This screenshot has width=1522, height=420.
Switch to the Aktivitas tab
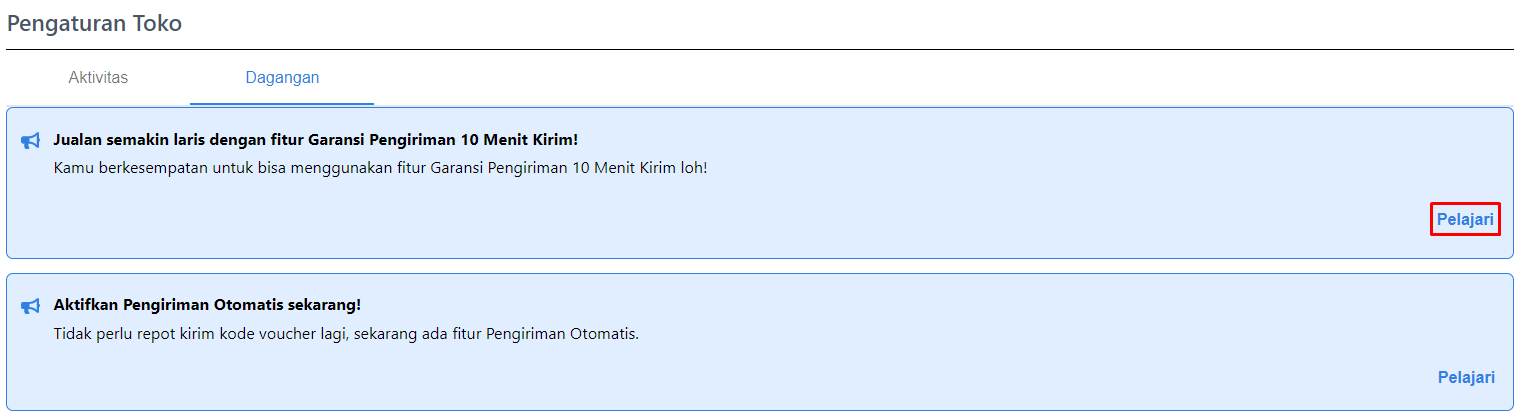[x=98, y=78]
